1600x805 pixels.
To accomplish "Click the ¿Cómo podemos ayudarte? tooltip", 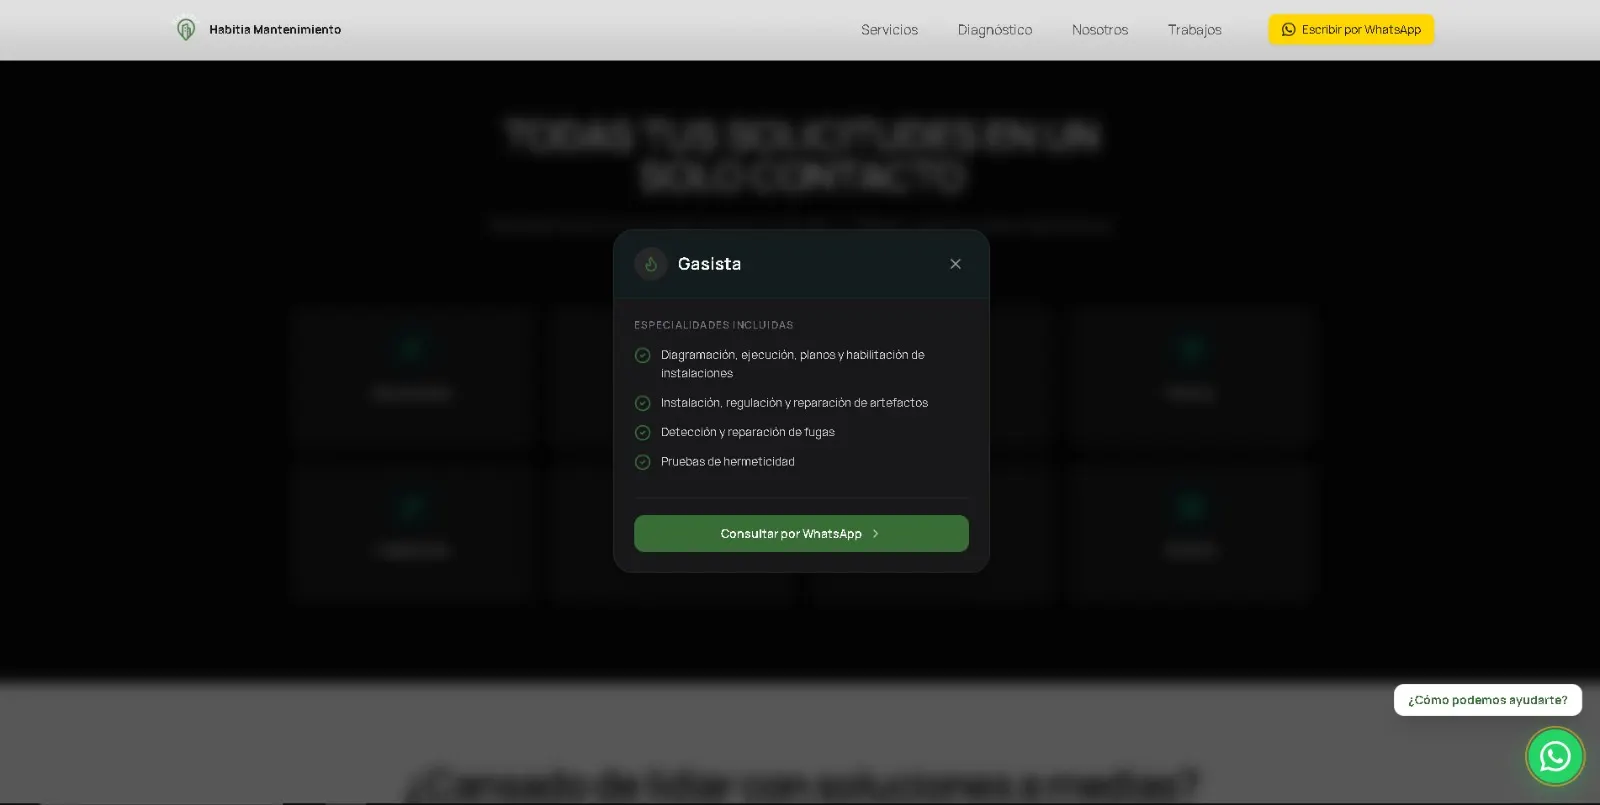I will (1488, 700).
